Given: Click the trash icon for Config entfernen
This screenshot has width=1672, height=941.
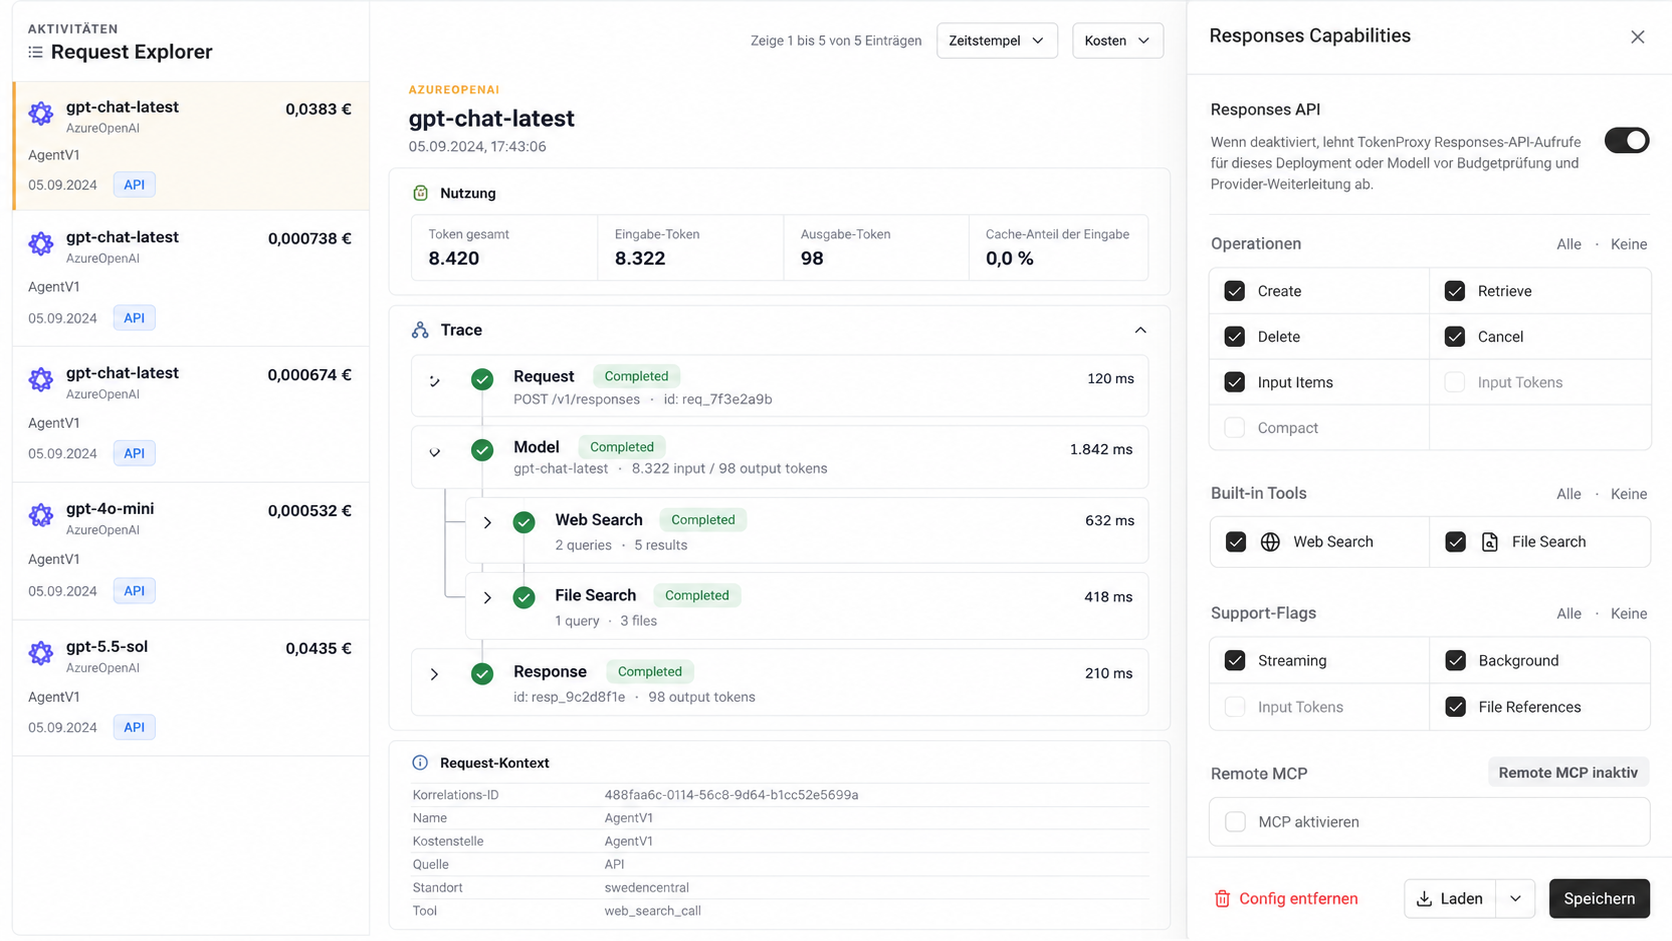Looking at the screenshot, I should (x=1222, y=899).
